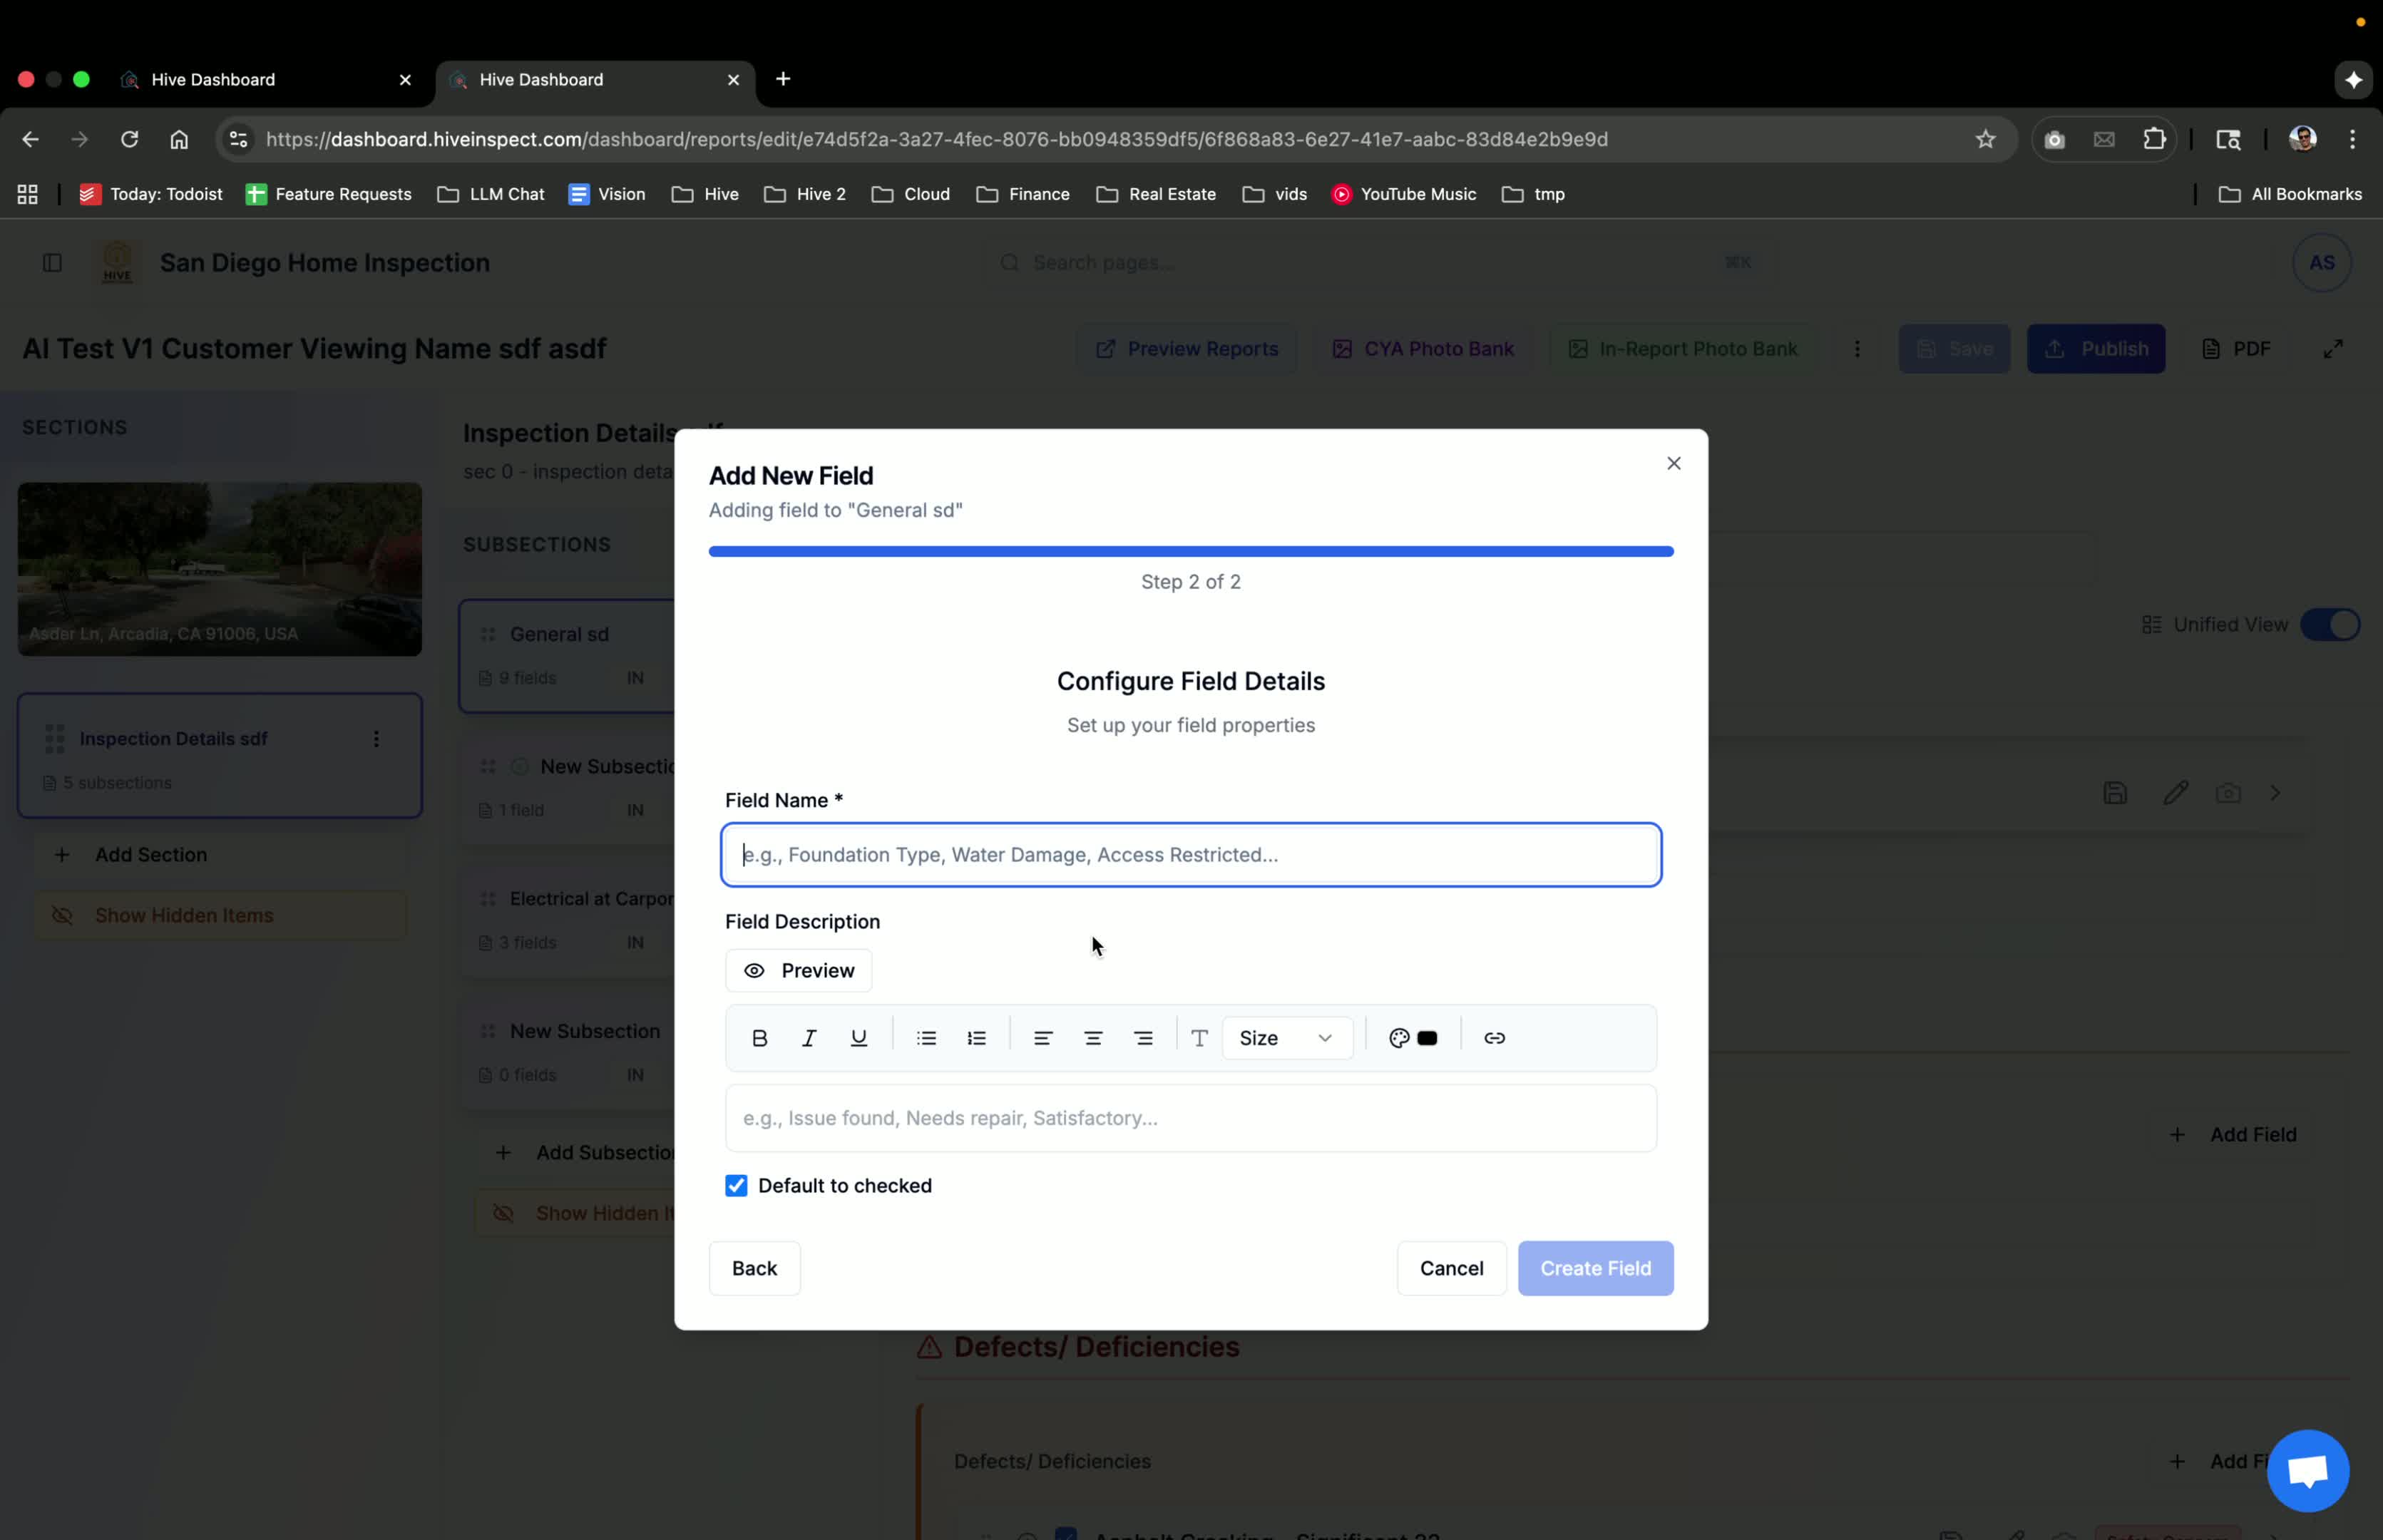Align description text right
The width and height of the screenshot is (2383, 1540).
pos(1143,1038)
